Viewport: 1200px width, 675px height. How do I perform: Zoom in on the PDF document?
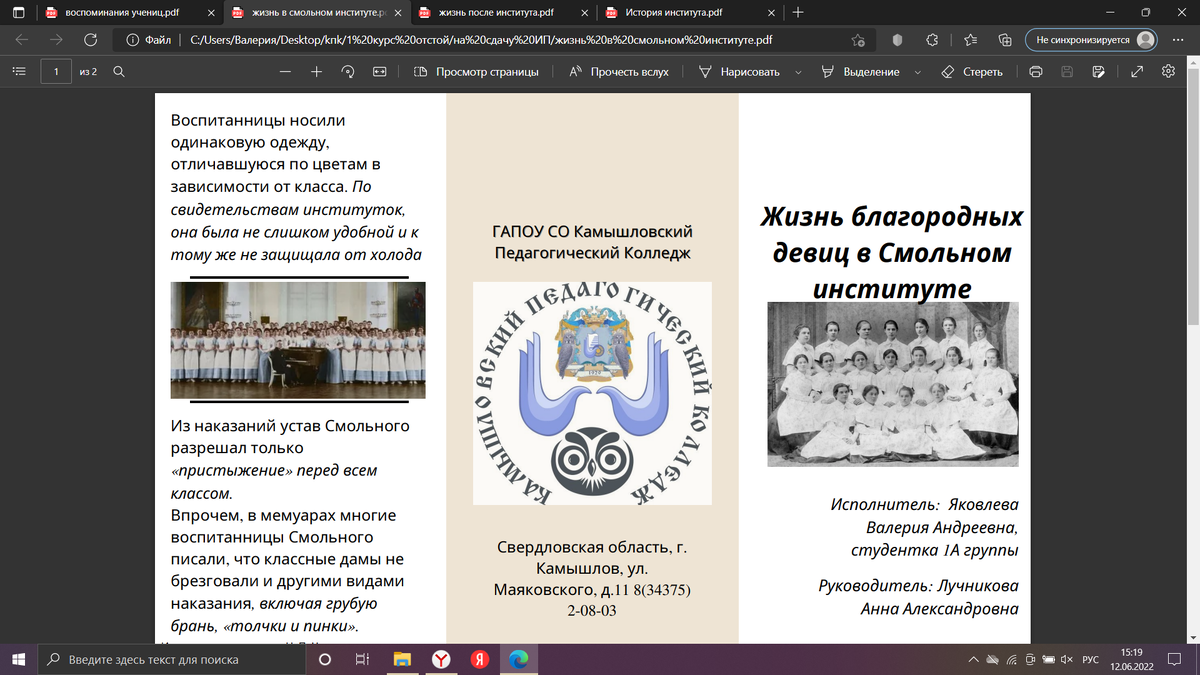tap(316, 71)
